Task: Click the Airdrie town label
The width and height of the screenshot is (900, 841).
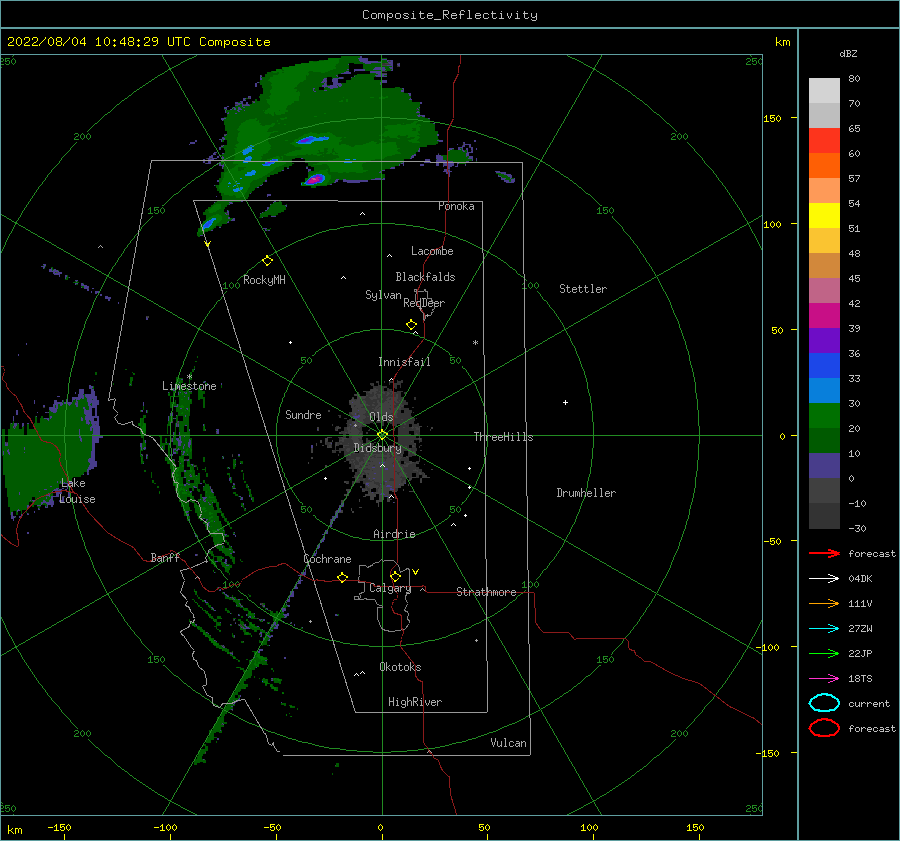Action: (x=394, y=534)
